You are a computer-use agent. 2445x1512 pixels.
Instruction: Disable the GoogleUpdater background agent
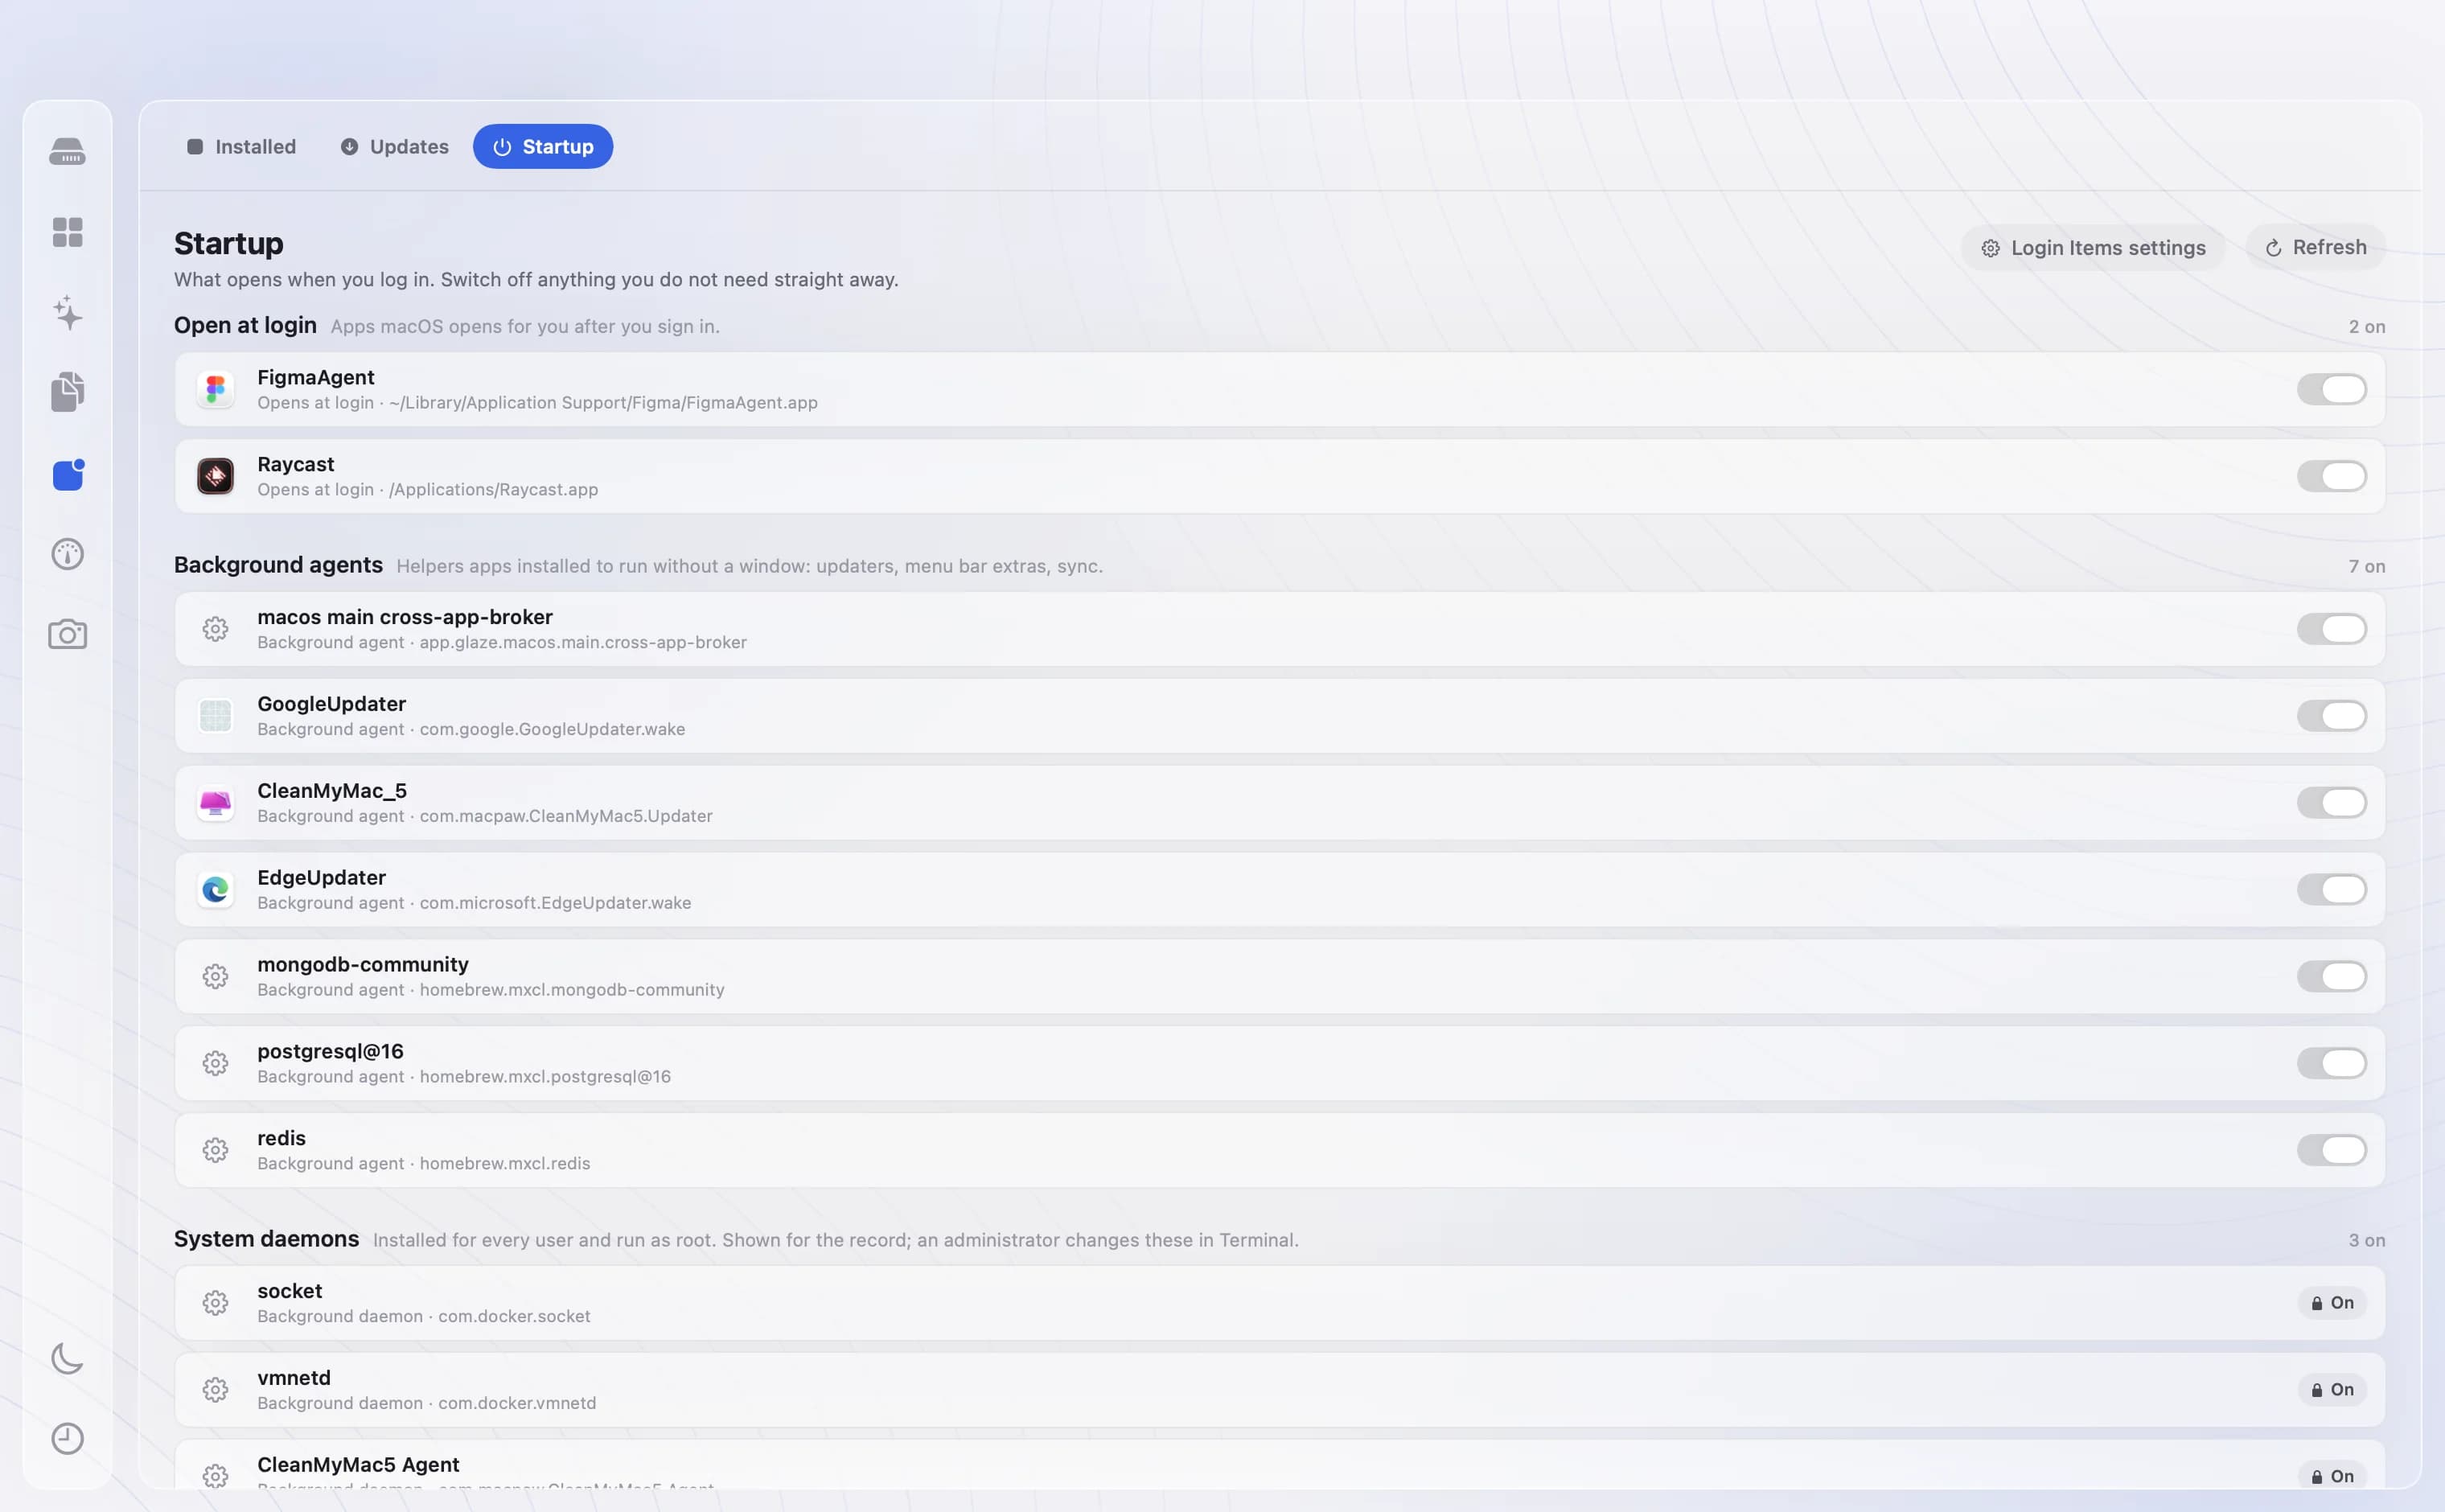[x=2331, y=716]
